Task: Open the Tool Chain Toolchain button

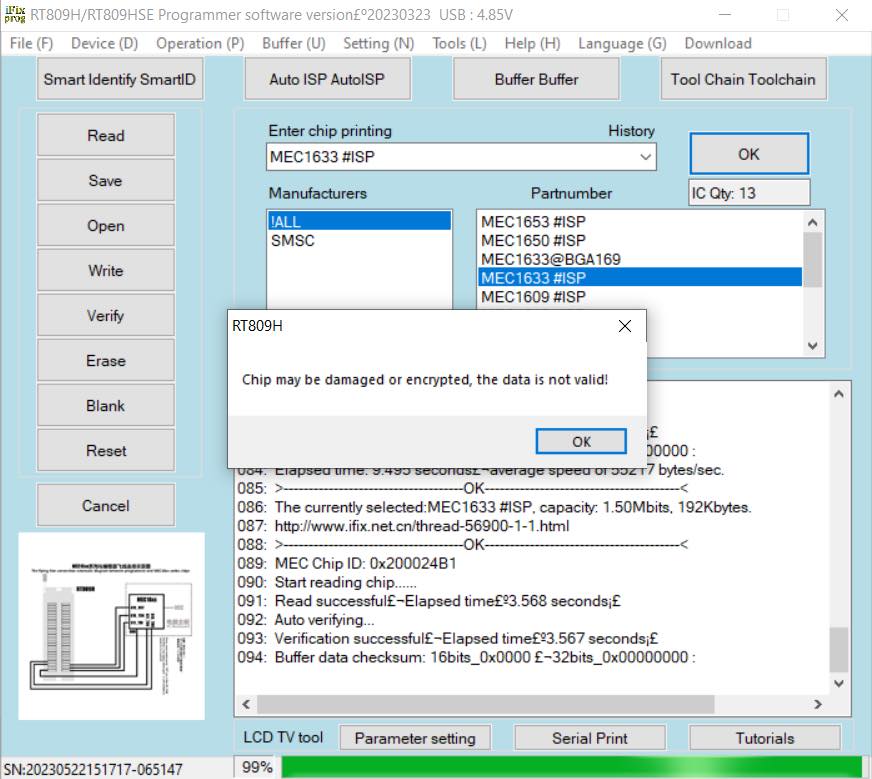Action: coord(742,80)
